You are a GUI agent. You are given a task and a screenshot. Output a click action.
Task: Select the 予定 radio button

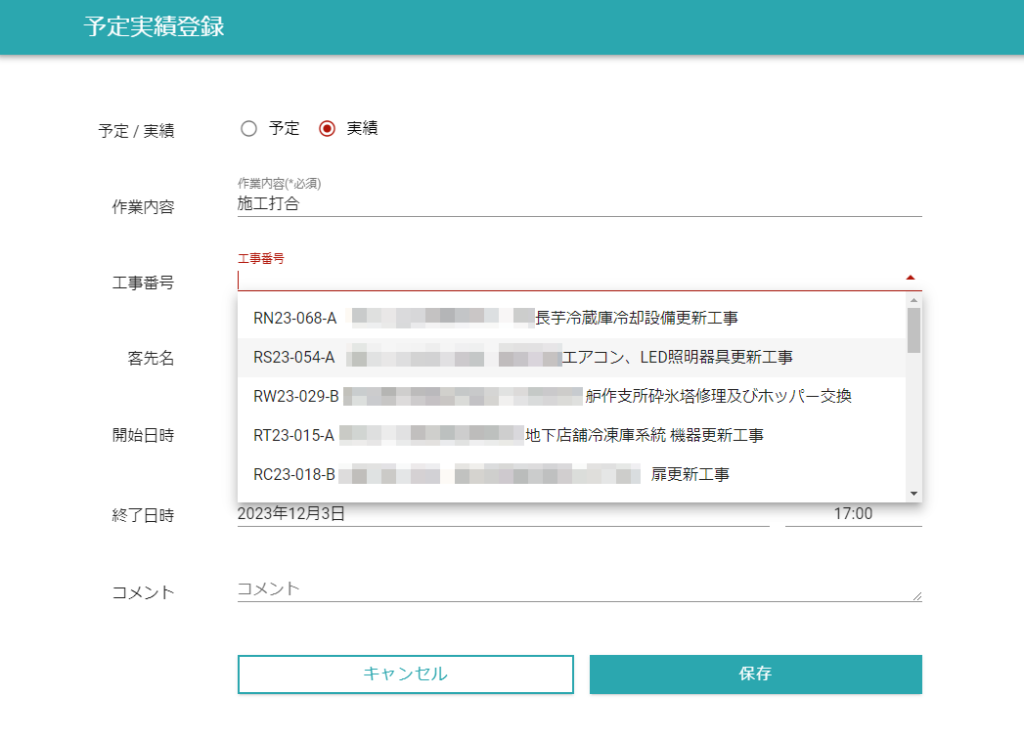[x=249, y=129]
